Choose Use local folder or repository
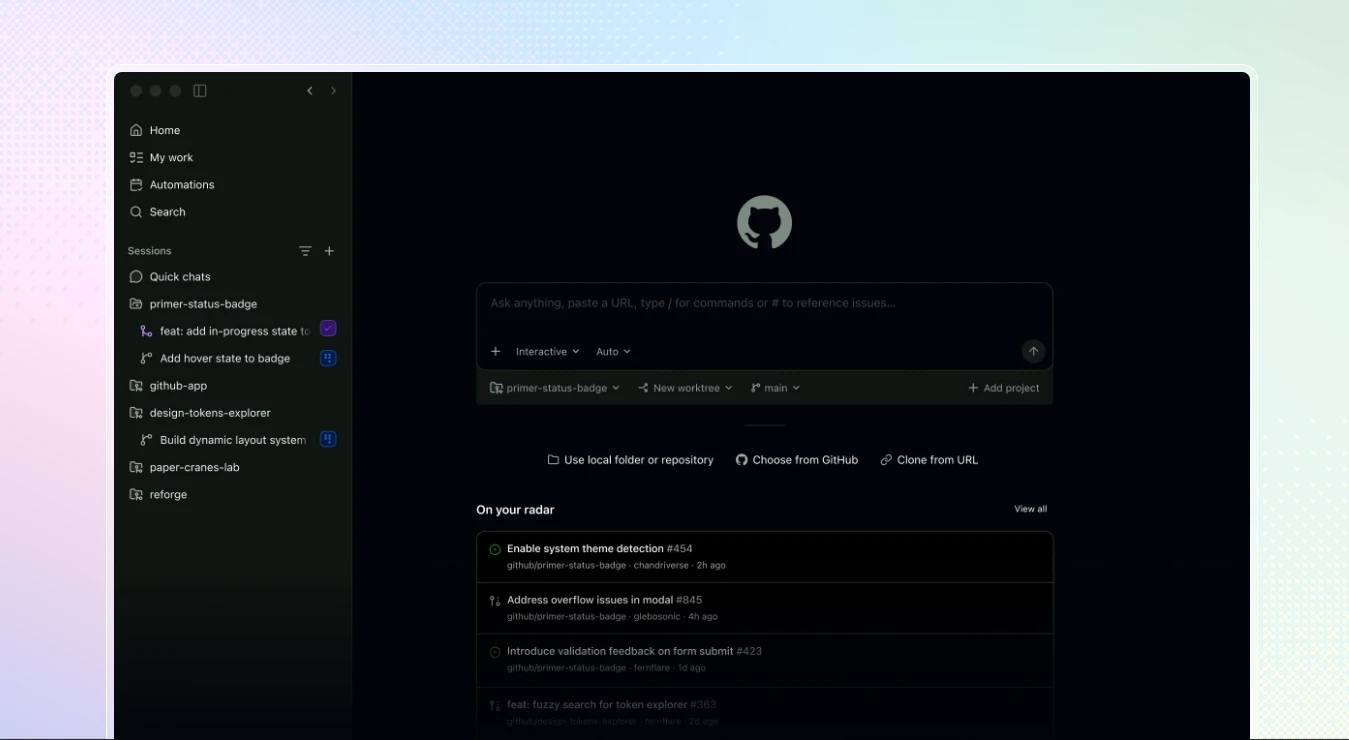This screenshot has width=1349, height=740. click(631, 460)
